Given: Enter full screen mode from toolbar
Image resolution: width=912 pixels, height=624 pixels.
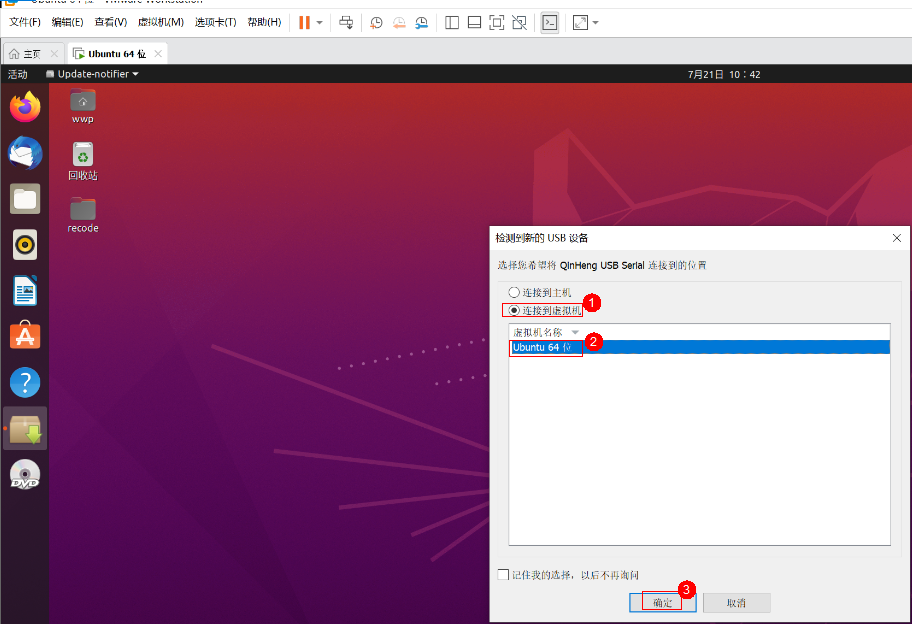Looking at the screenshot, I should pos(581,22).
